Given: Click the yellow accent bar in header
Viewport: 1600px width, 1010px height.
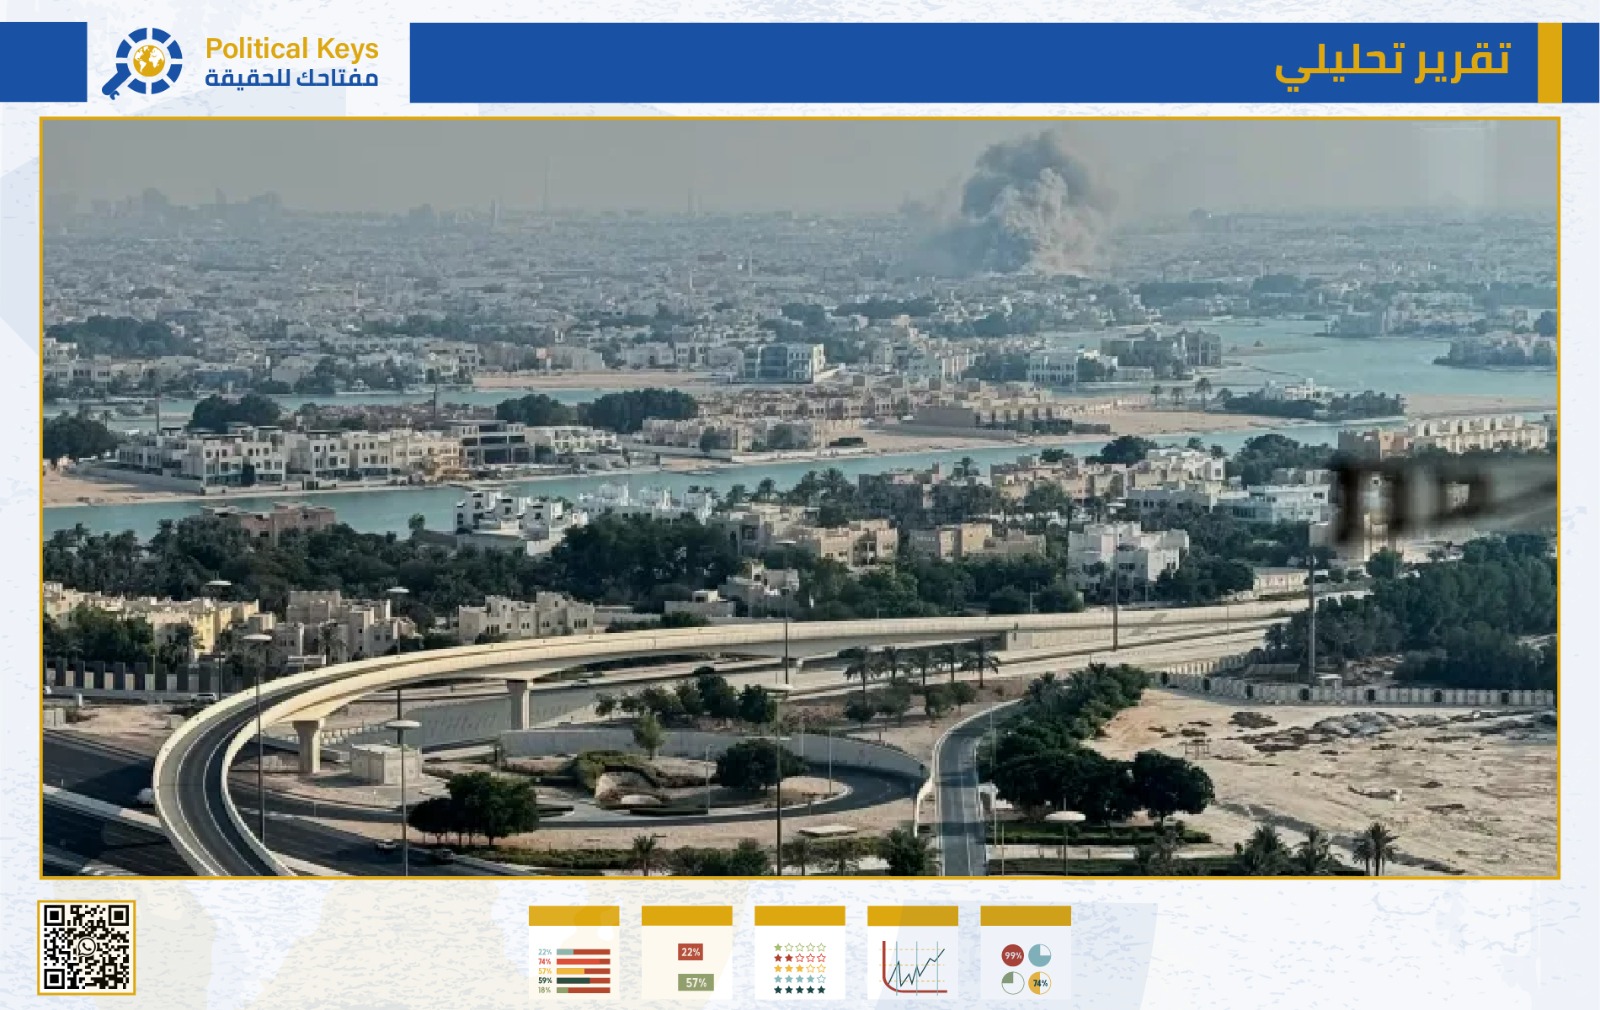Looking at the screenshot, I should pos(1549,62).
